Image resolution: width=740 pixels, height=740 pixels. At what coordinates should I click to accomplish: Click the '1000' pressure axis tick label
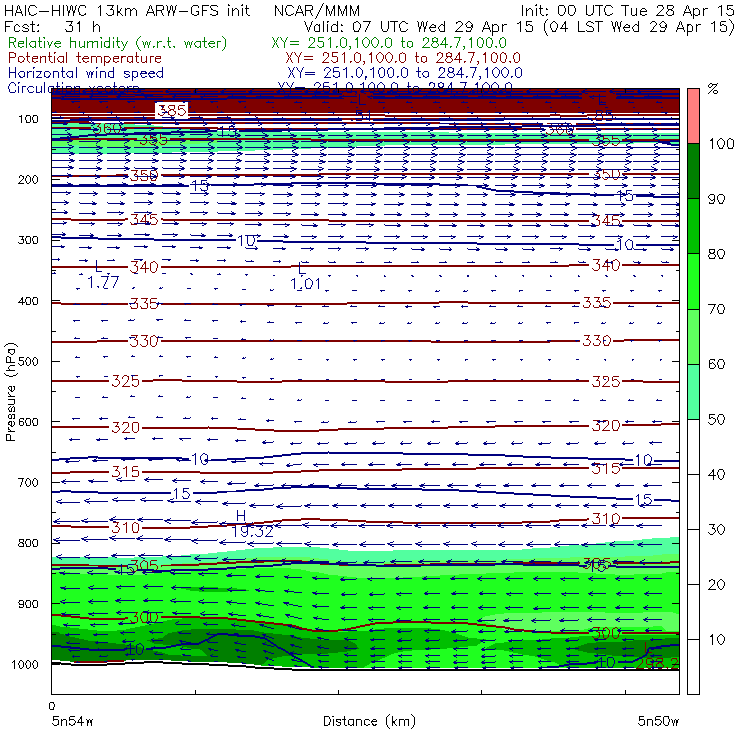(x=27, y=664)
